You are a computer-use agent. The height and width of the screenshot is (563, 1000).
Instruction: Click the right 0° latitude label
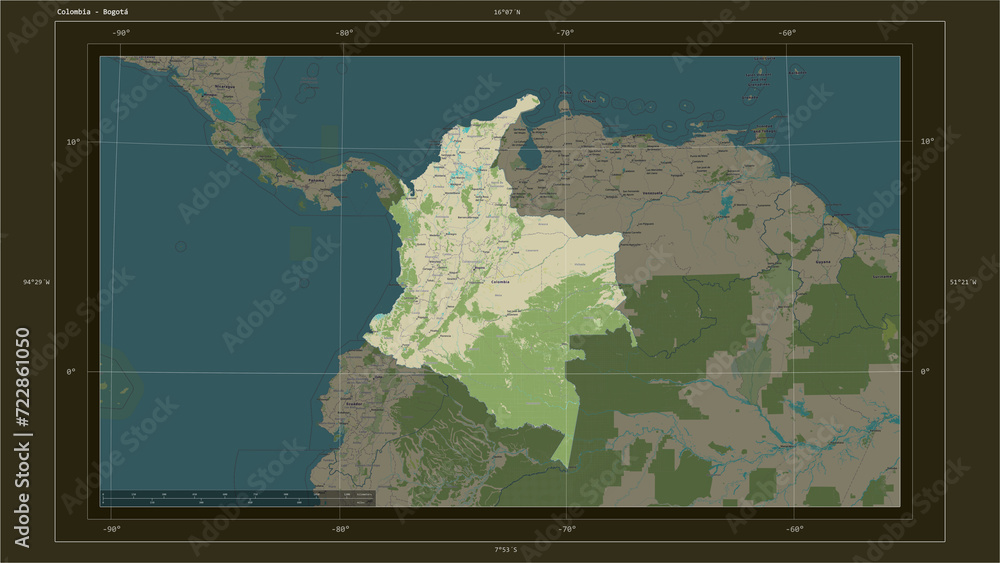click(x=925, y=371)
